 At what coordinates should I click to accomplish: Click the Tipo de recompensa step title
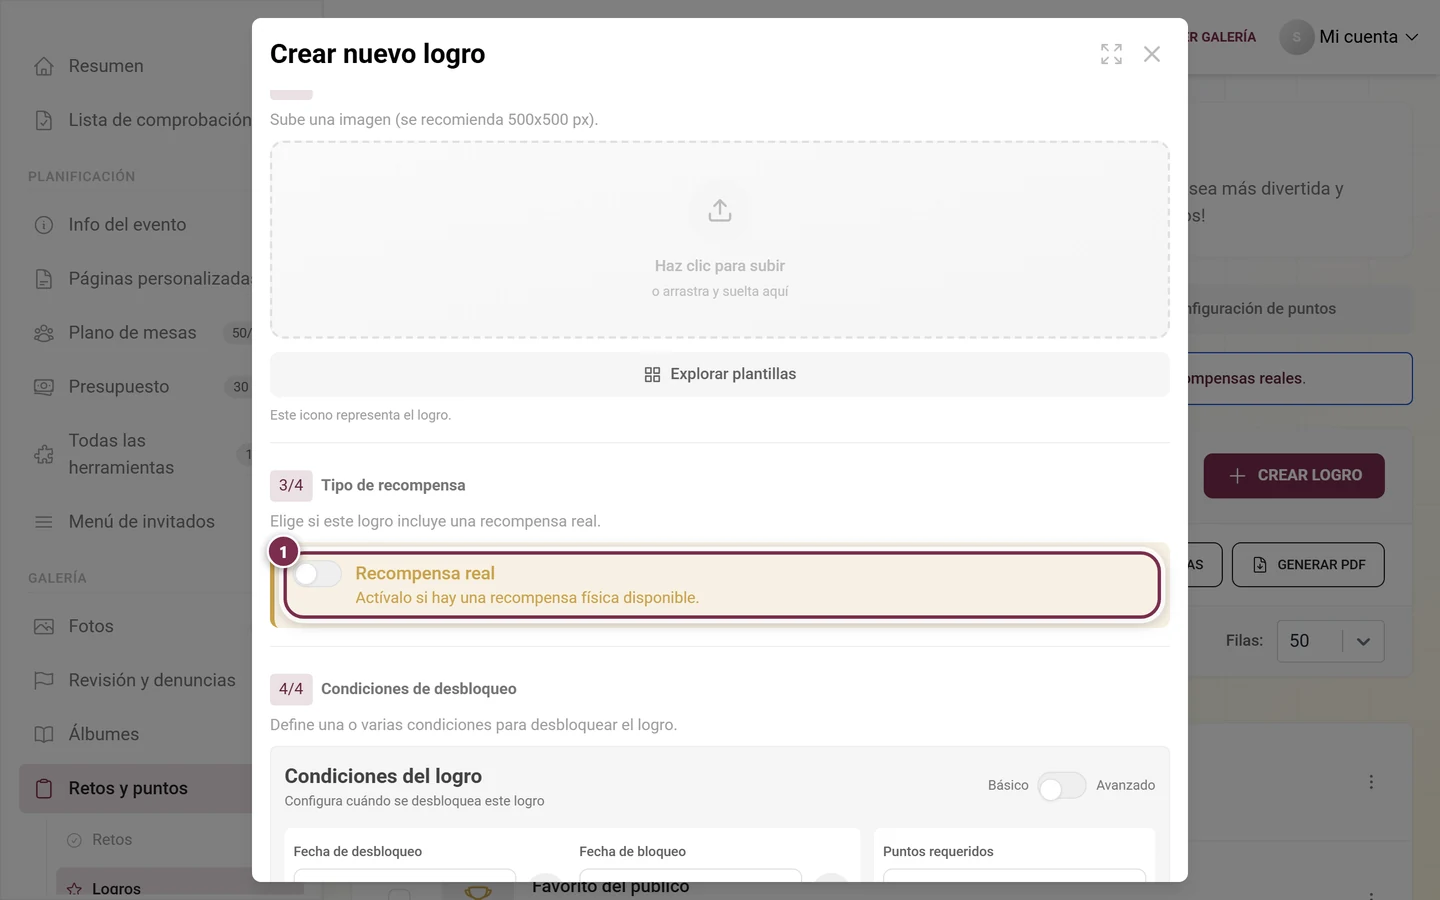coord(393,485)
